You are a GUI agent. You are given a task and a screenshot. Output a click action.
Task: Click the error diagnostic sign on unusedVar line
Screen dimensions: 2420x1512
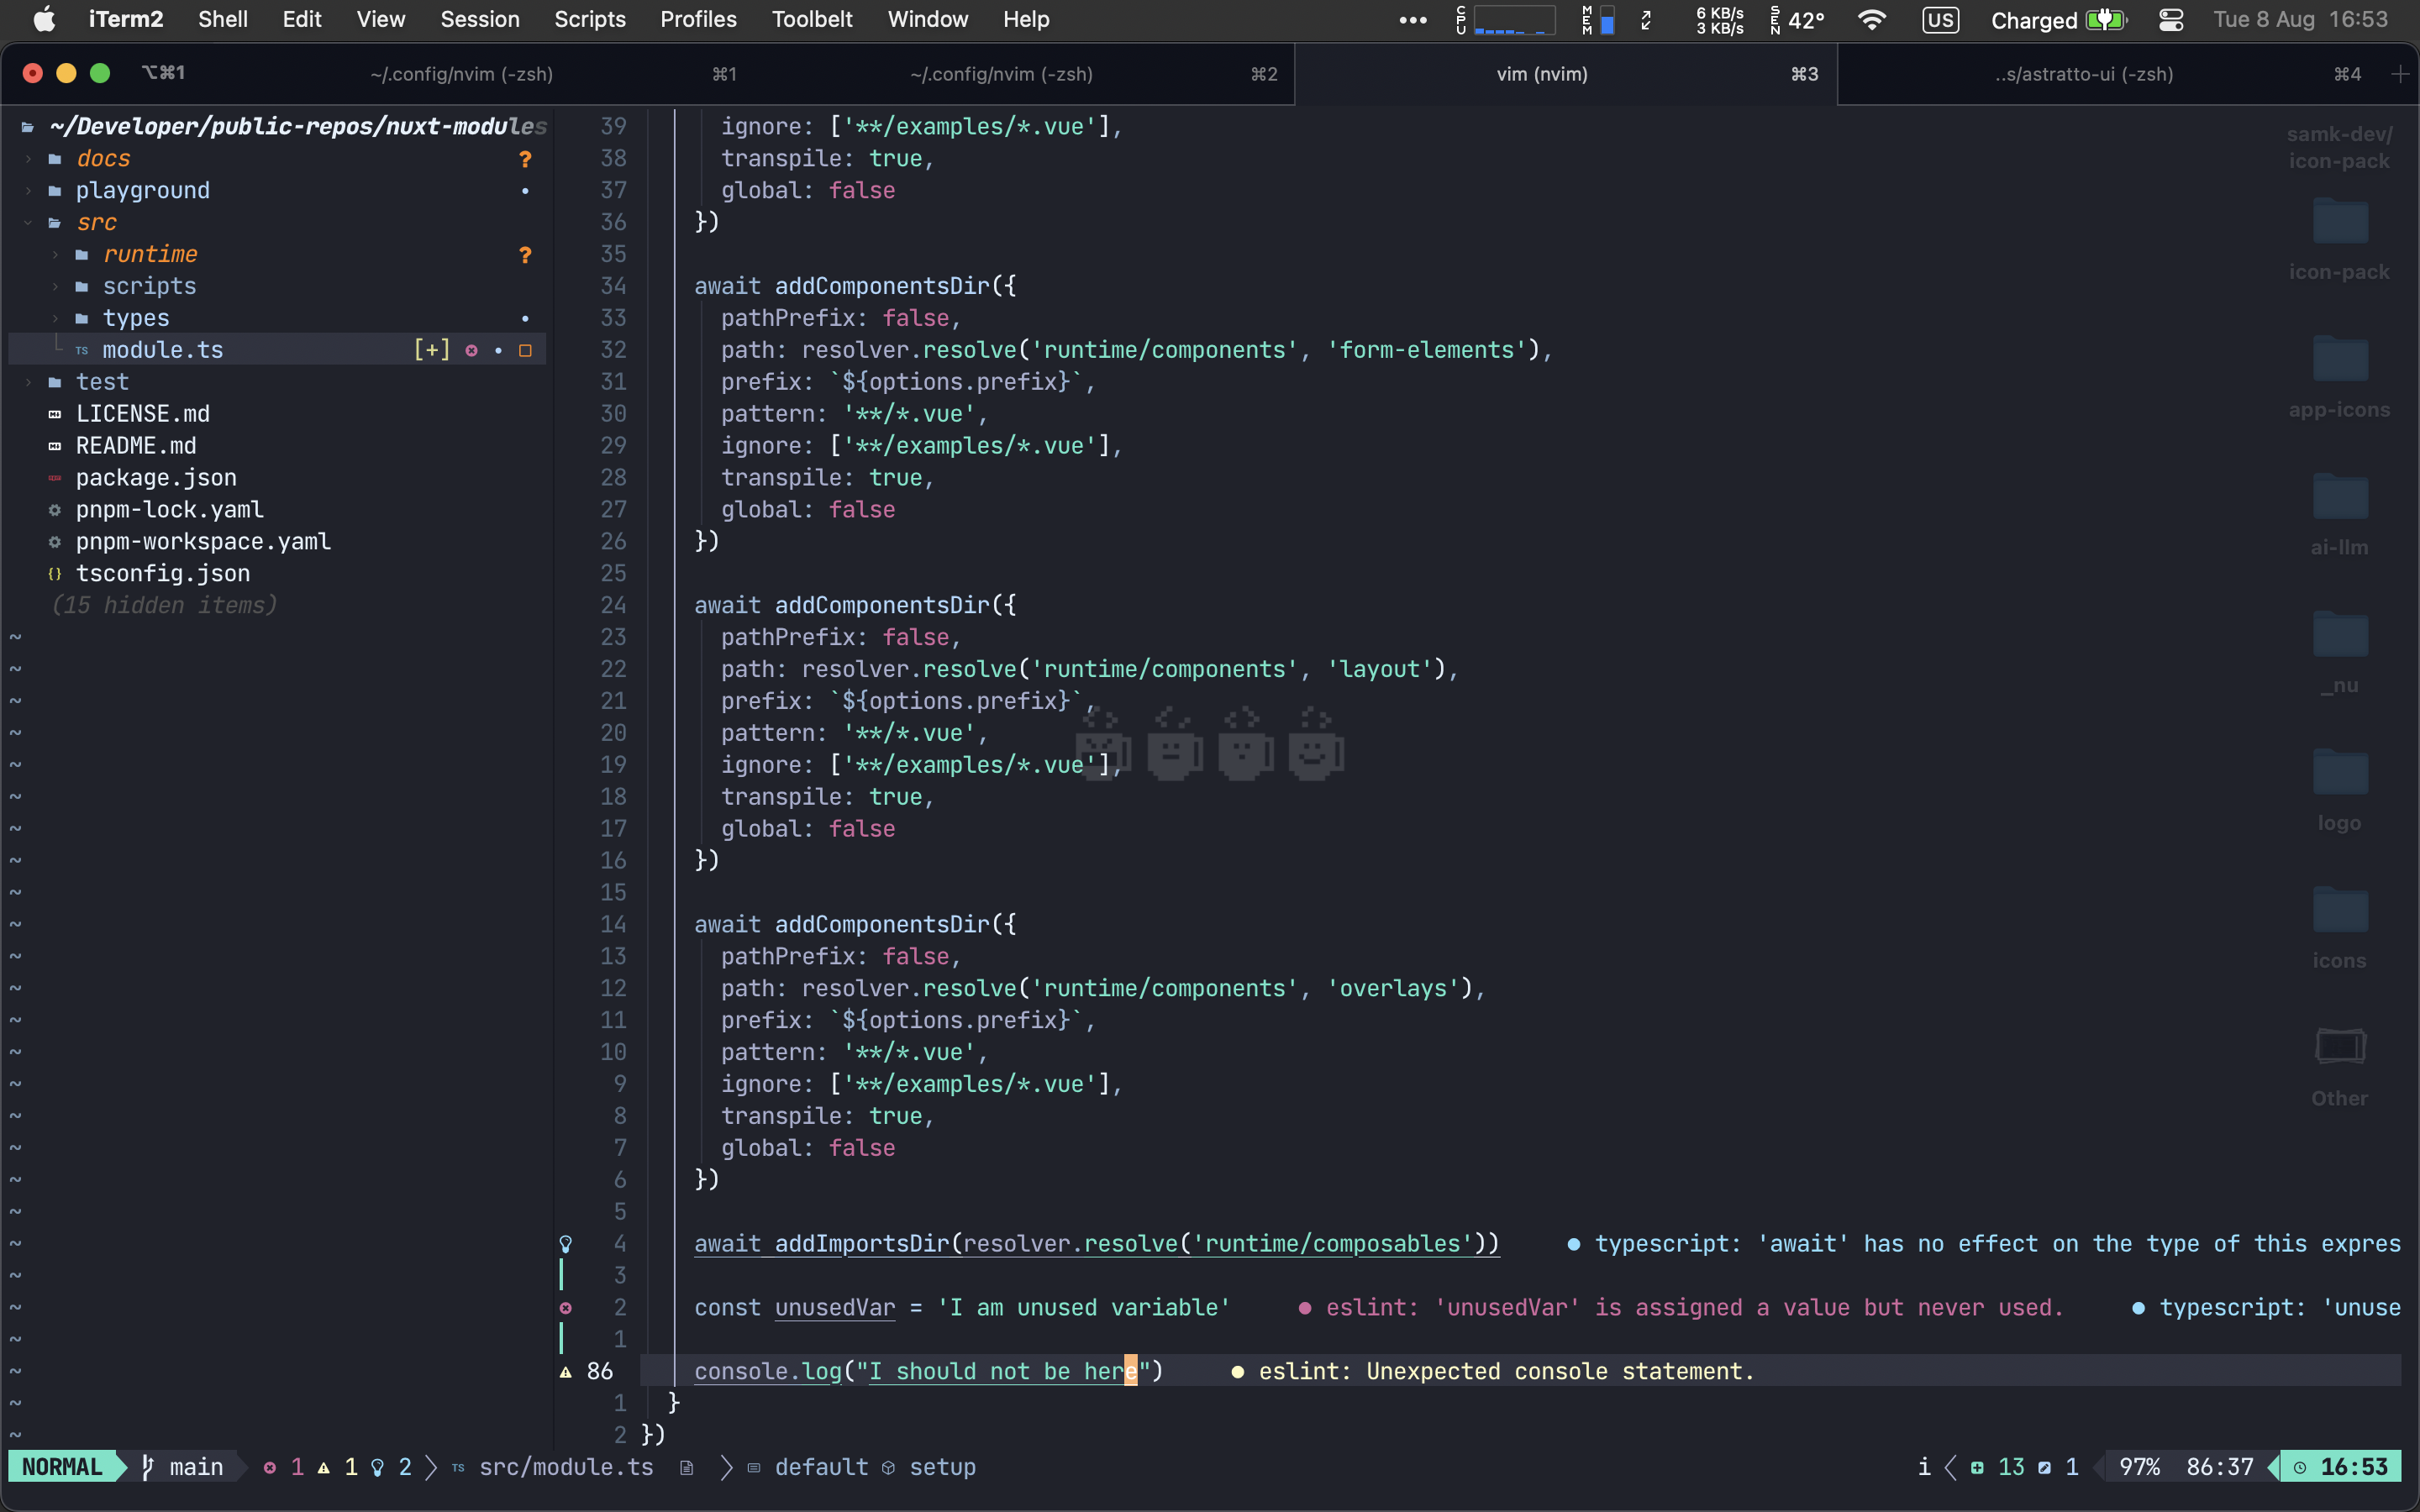[565, 1307]
